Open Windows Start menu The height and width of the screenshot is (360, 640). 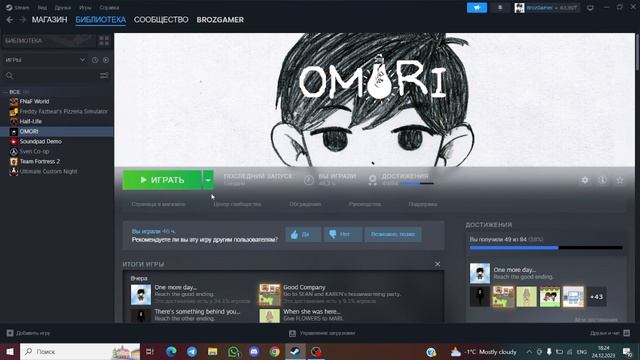[10, 351]
